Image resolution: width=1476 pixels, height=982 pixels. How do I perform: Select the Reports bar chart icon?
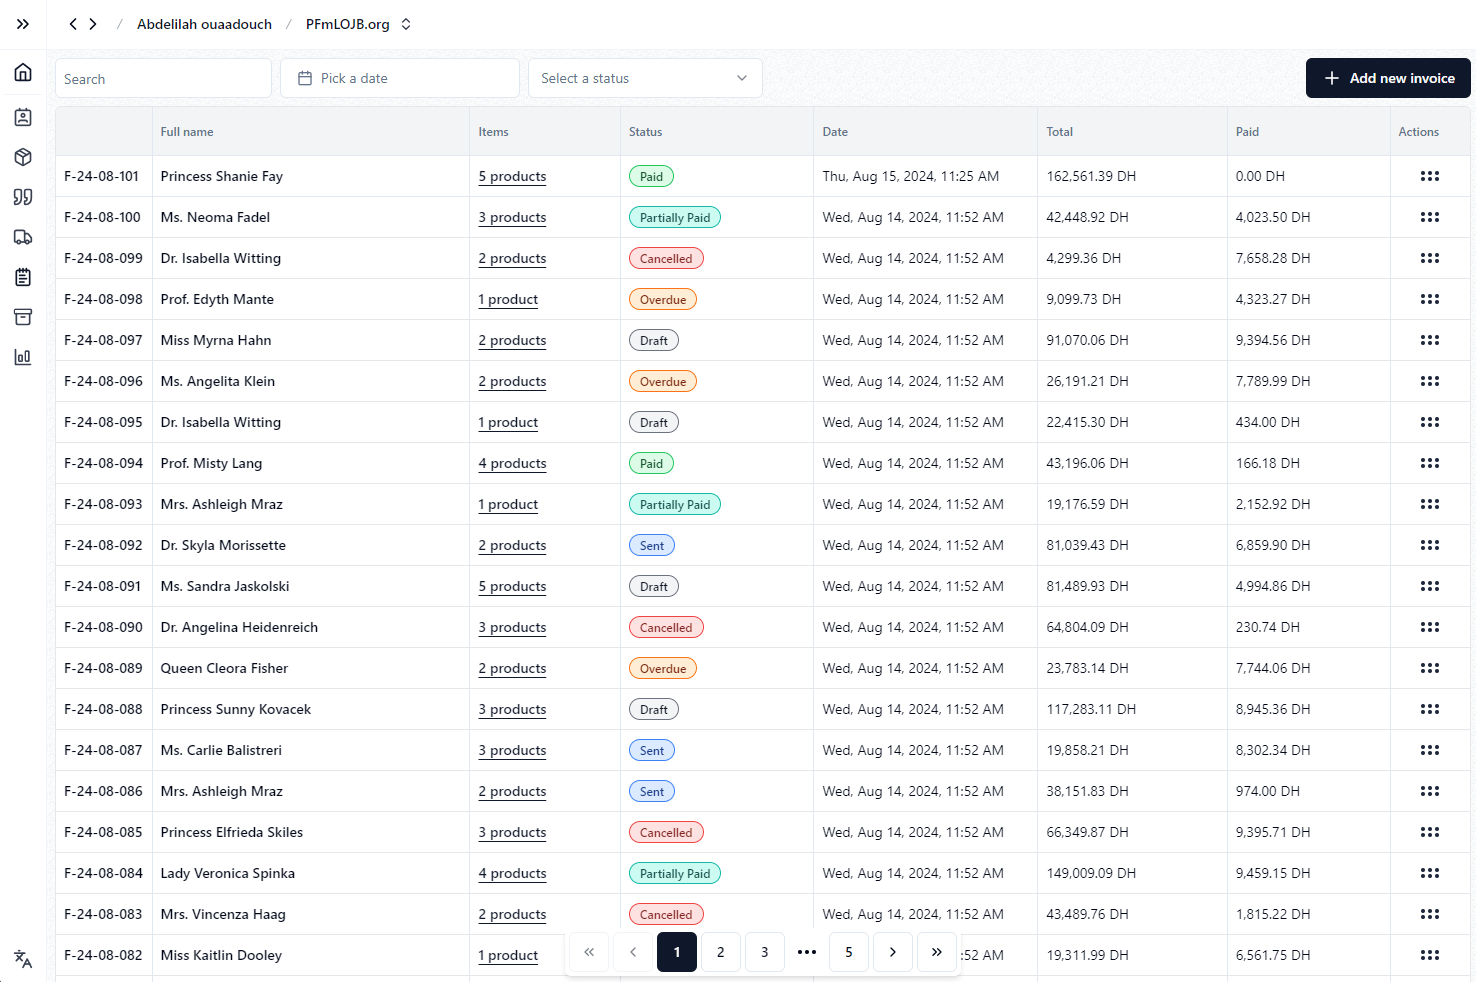[x=22, y=357]
